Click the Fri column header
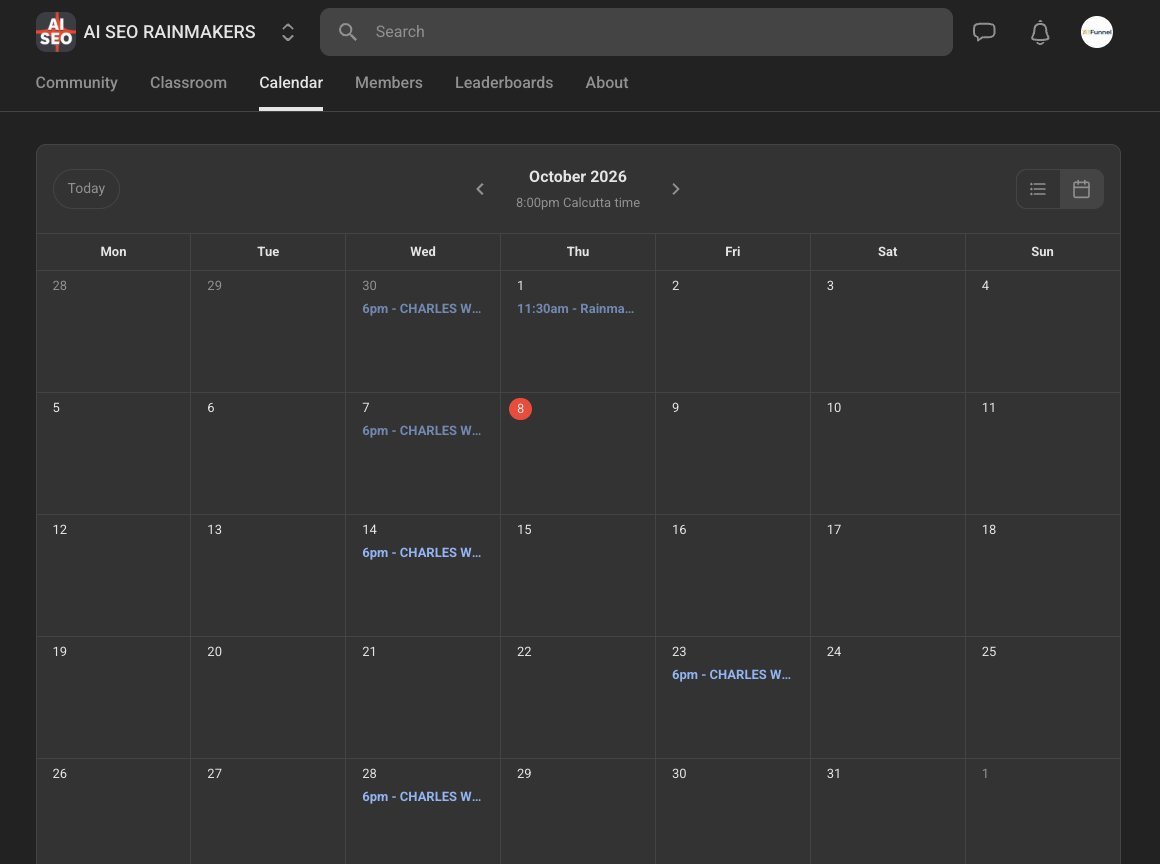 click(732, 252)
